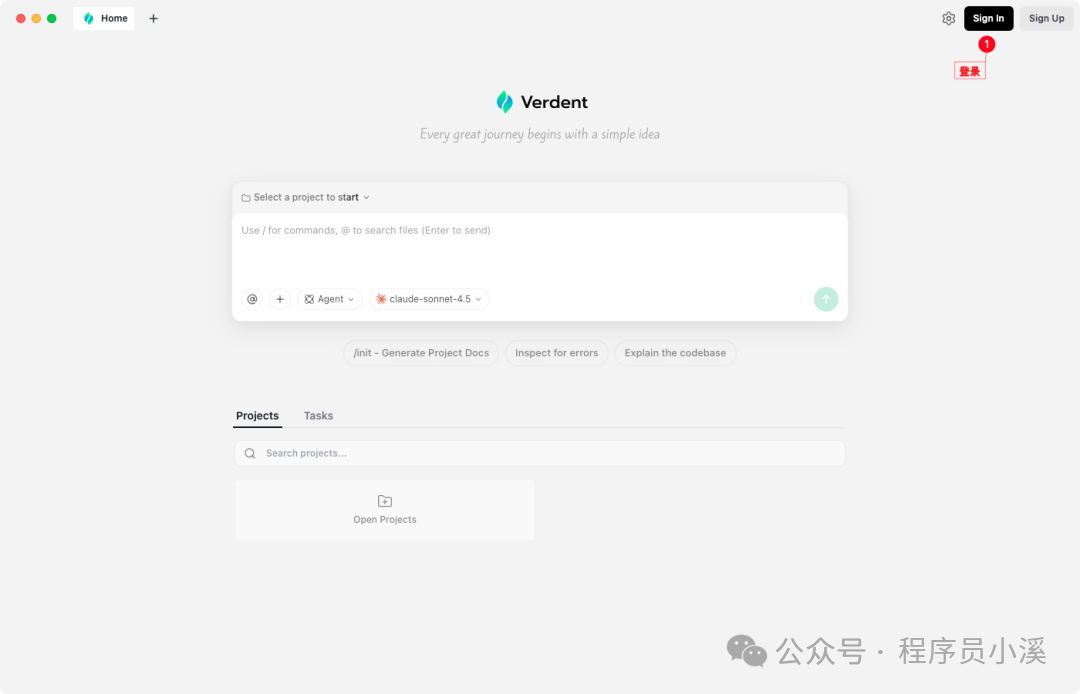Click the plus attachment icon in prompt box
The width and height of the screenshot is (1080, 694).
[x=280, y=299]
